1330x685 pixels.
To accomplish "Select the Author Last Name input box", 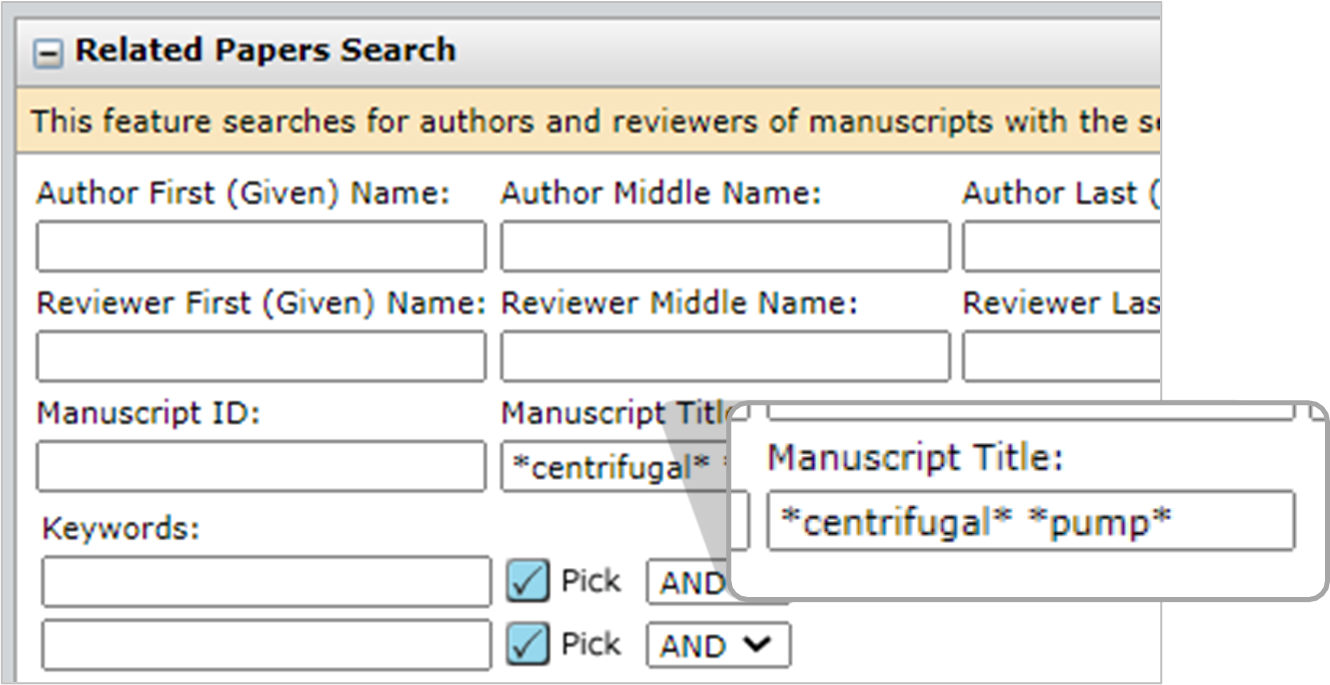I will pos(1060,247).
